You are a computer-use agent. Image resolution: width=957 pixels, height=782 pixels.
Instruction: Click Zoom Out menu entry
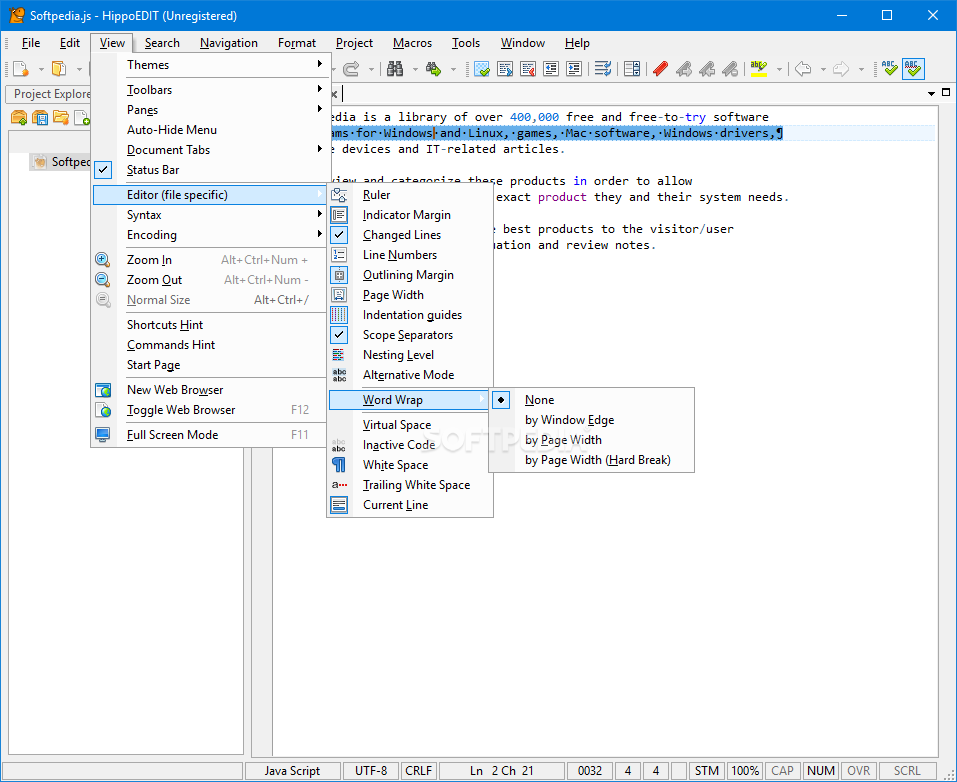click(x=211, y=280)
